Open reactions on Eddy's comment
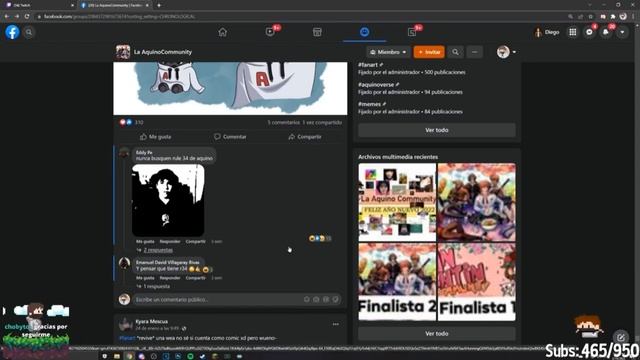640x360 pixels. pyautogui.click(x=320, y=238)
